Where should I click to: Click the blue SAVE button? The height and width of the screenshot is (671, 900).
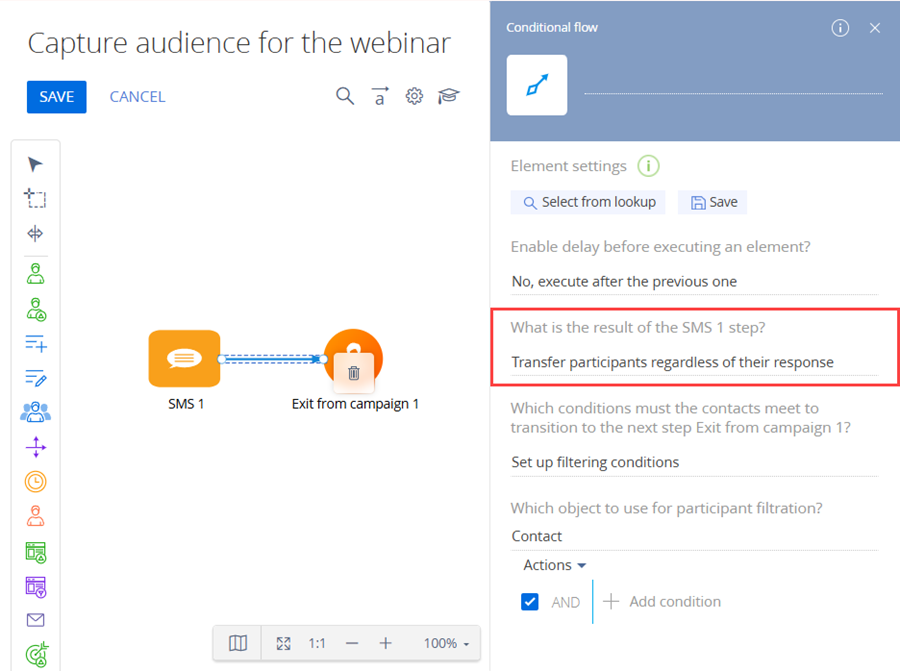[x=57, y=96]
